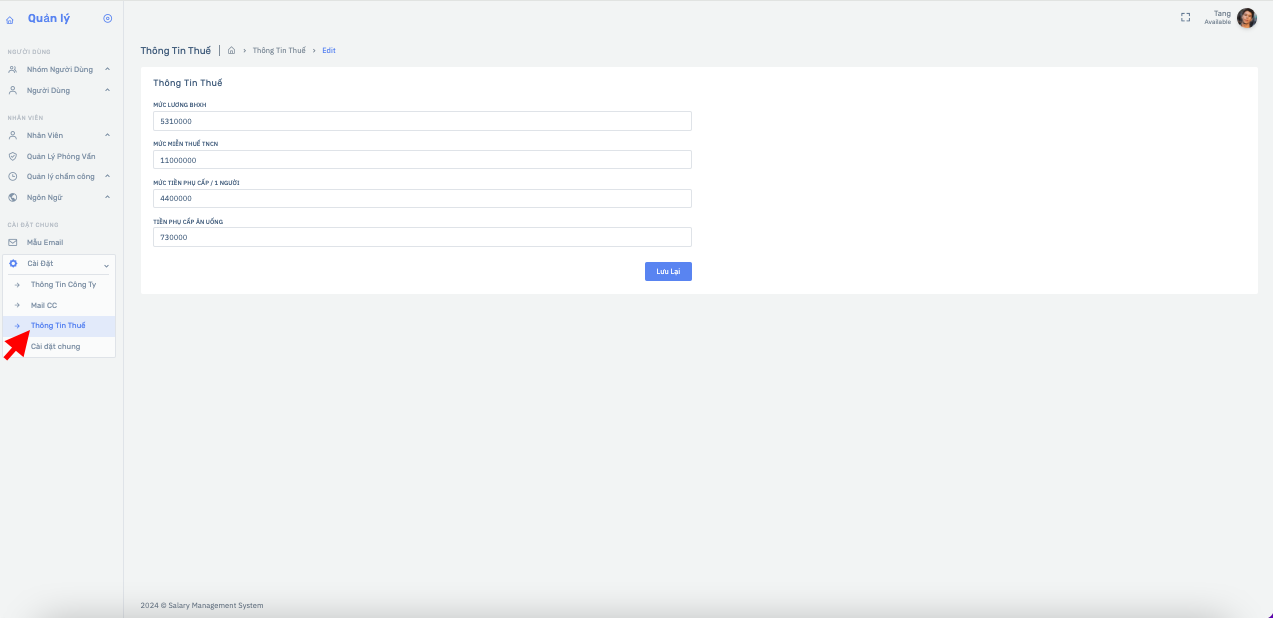Click the Ngôn Ngữ globe icon
The width and height of the screenshot is (1273, 618).
13,197
